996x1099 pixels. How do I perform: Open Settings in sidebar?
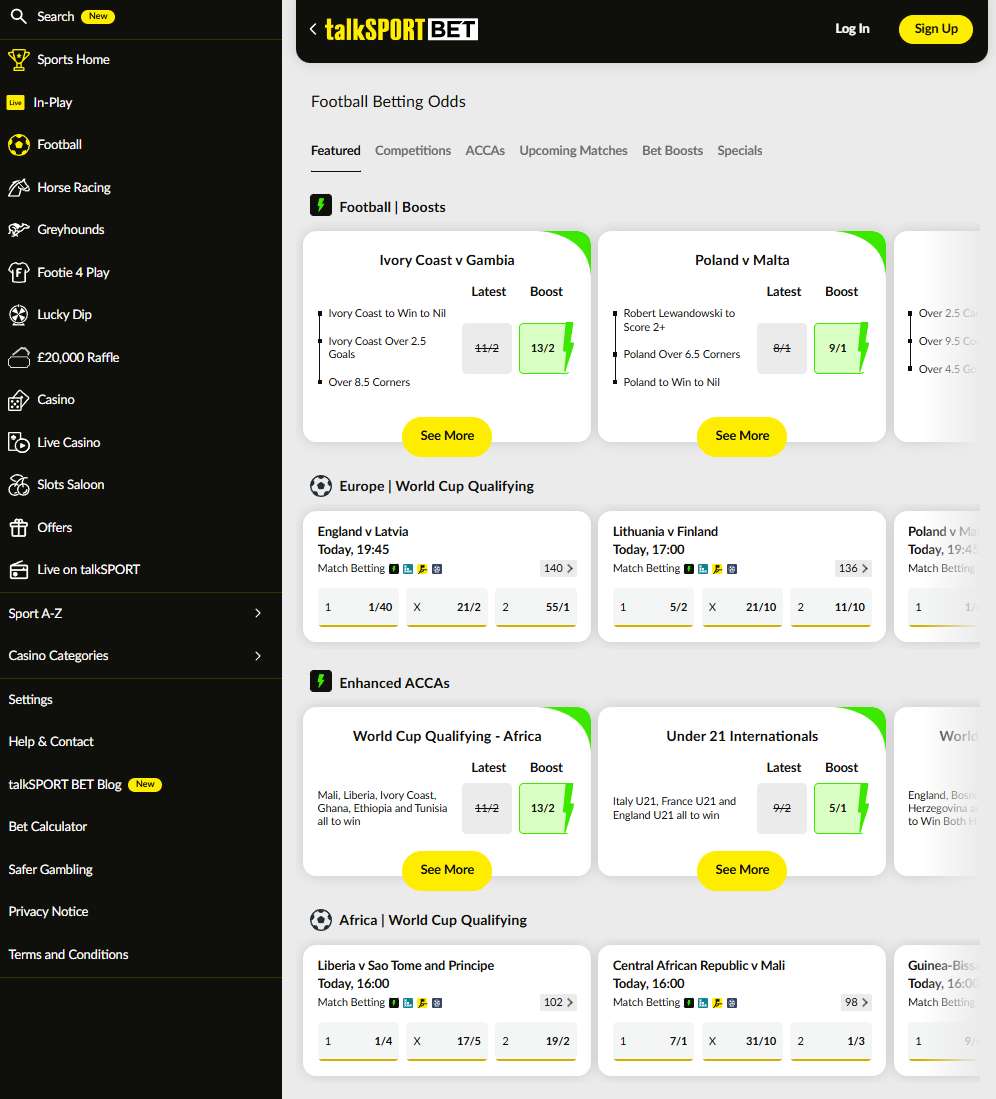pyautogui.click(x=30, y=699)
